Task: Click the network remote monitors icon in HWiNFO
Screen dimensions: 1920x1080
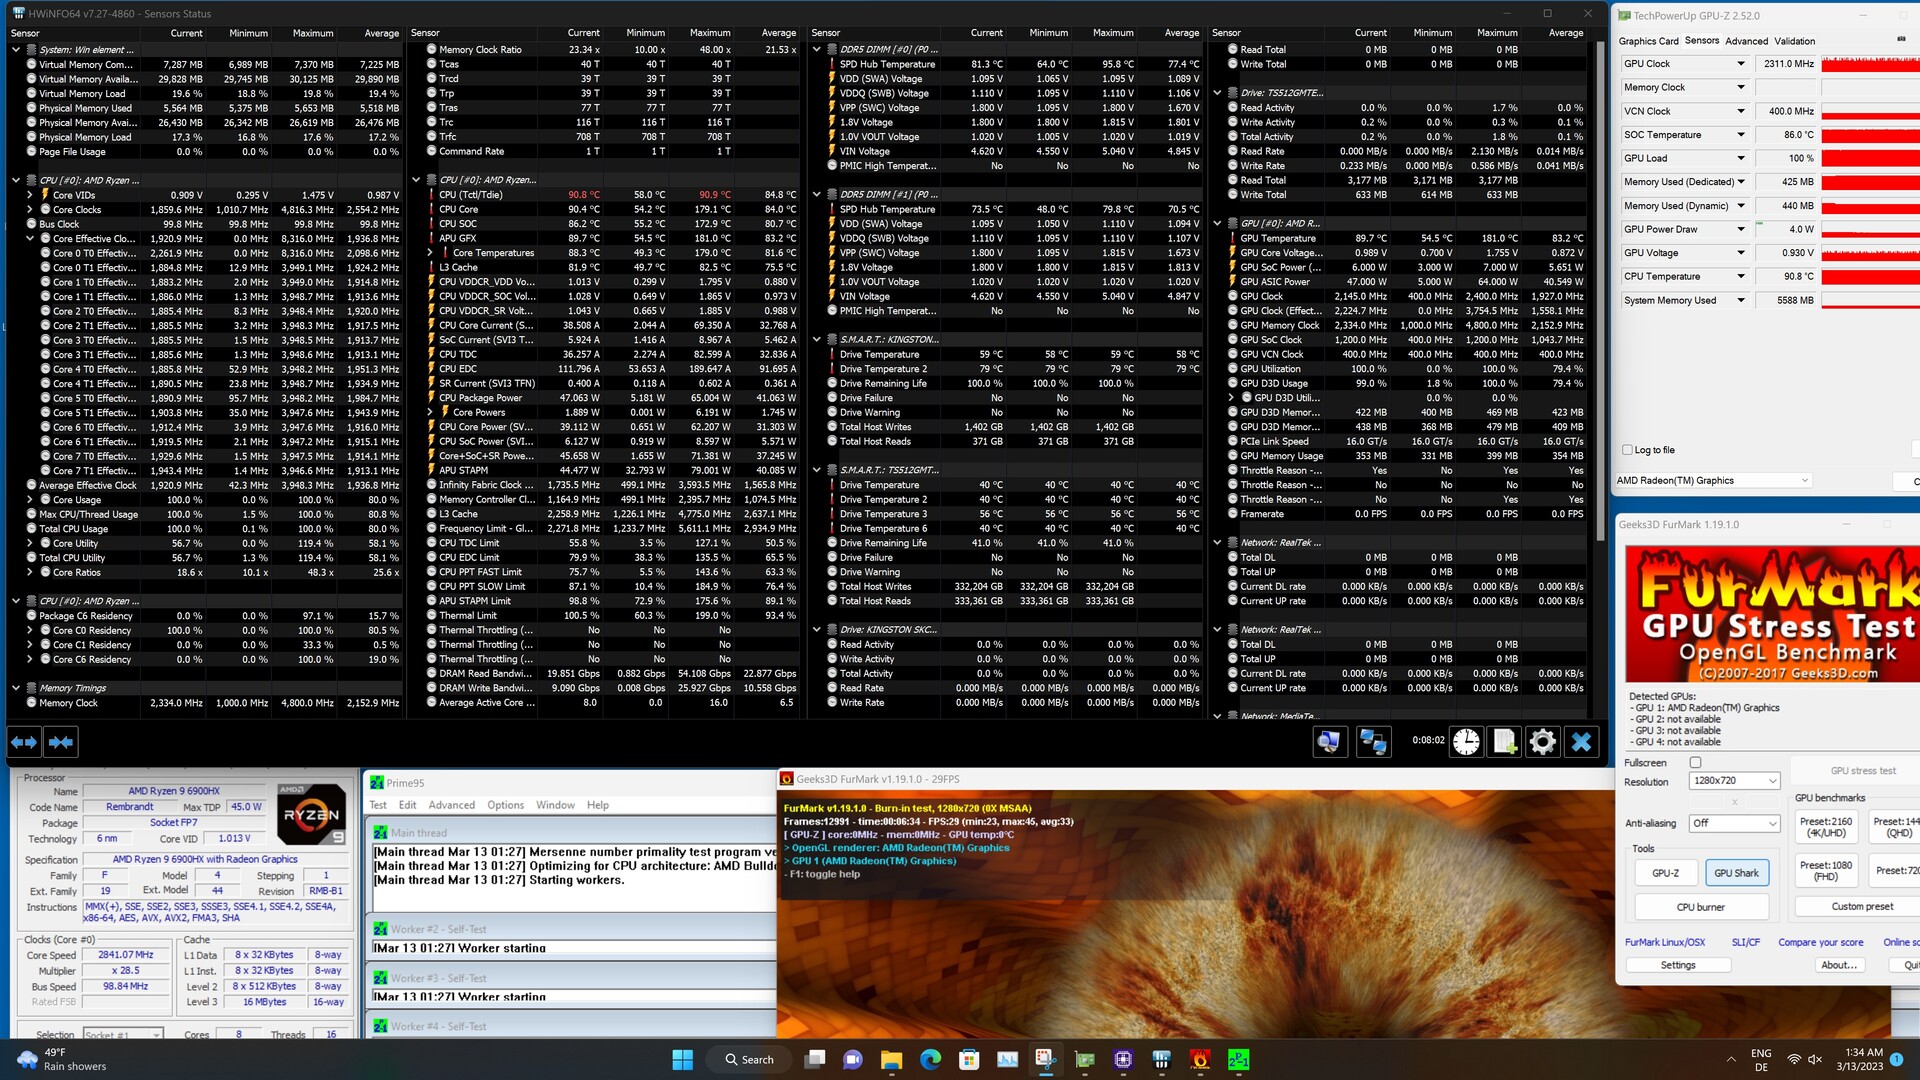Action: 1373,742
